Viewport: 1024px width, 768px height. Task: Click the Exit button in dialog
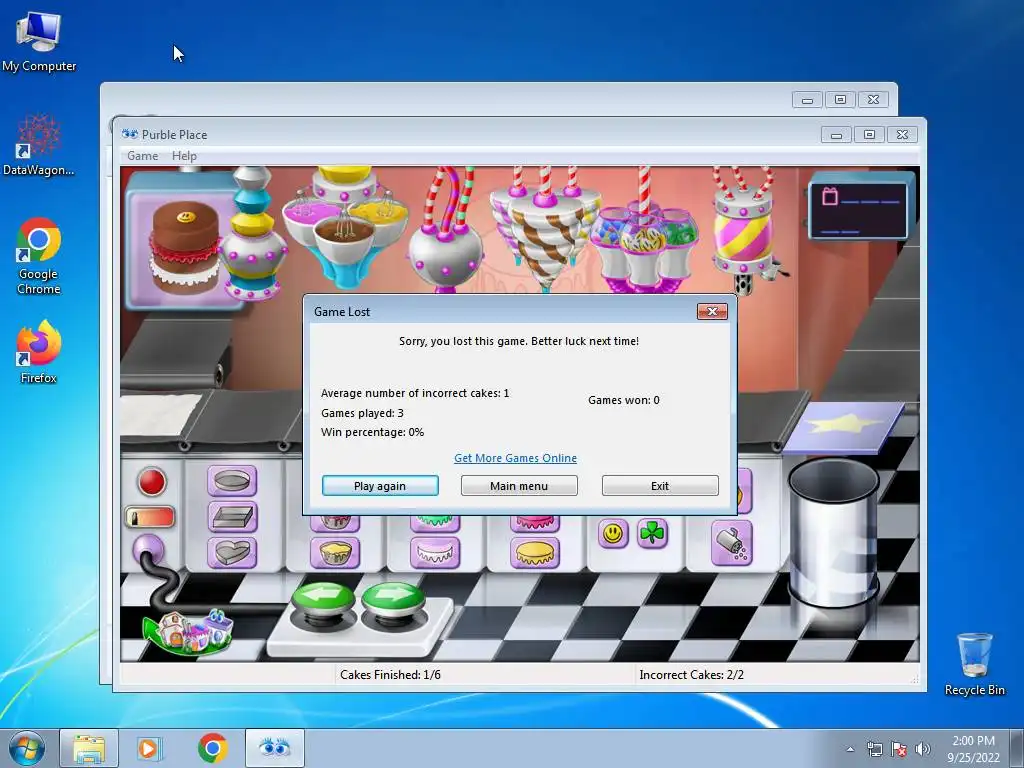pos(660,486)
